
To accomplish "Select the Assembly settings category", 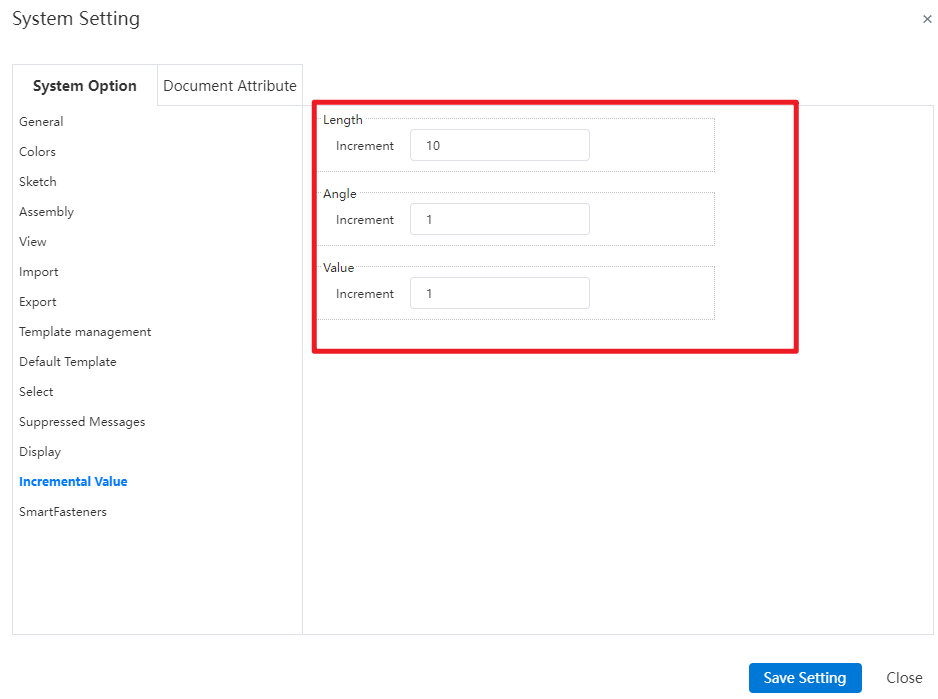I will (x=47, y=212).
